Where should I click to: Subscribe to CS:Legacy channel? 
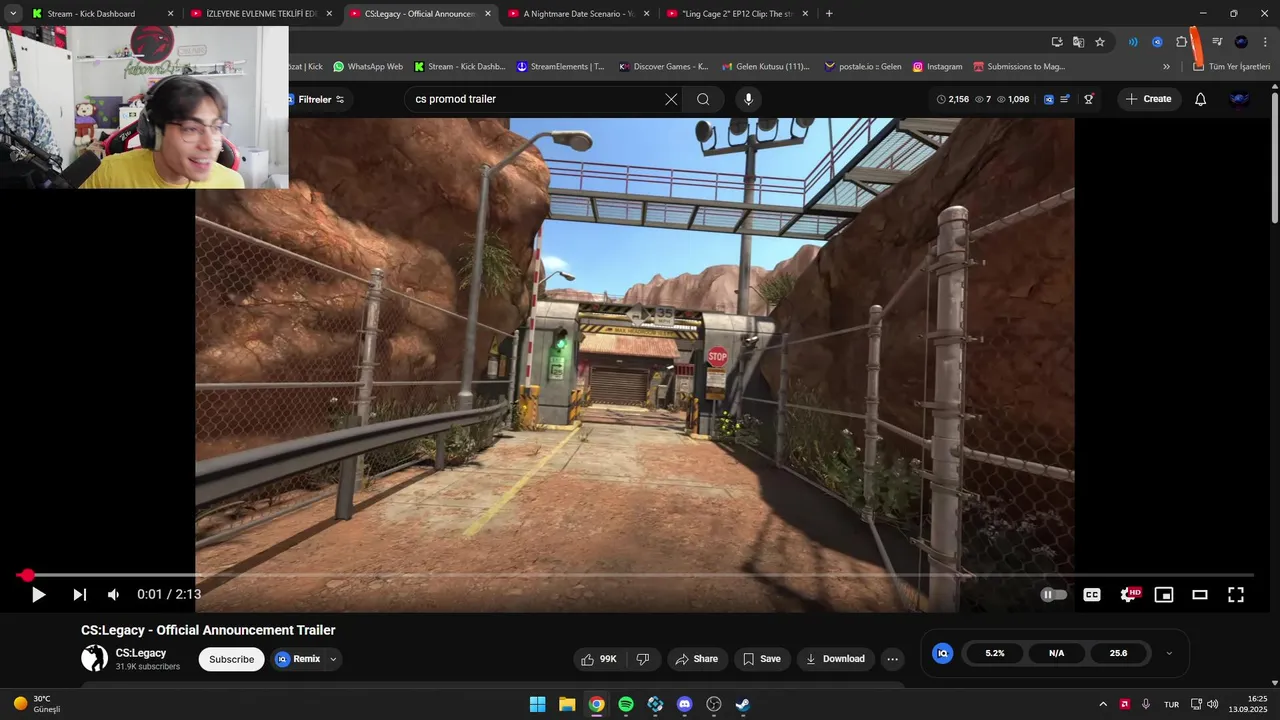coord(231,659)
